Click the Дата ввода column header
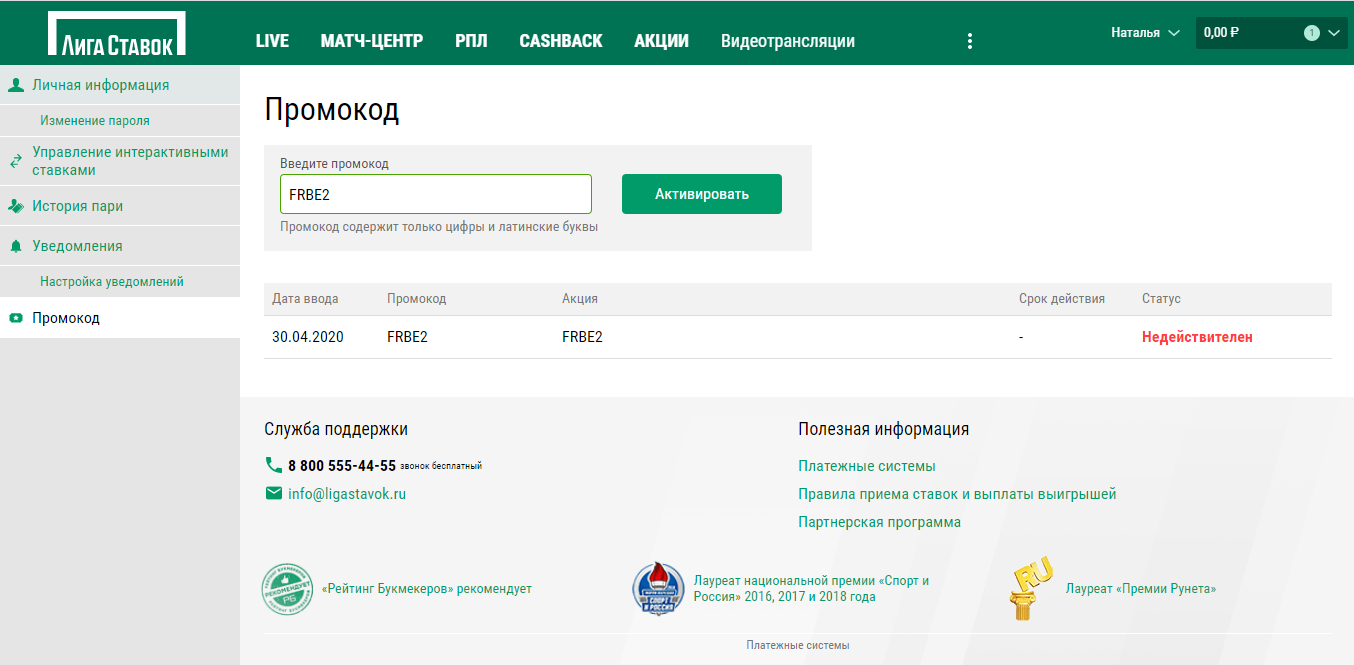The image size is (1354, 665). (x=305, y=299)
